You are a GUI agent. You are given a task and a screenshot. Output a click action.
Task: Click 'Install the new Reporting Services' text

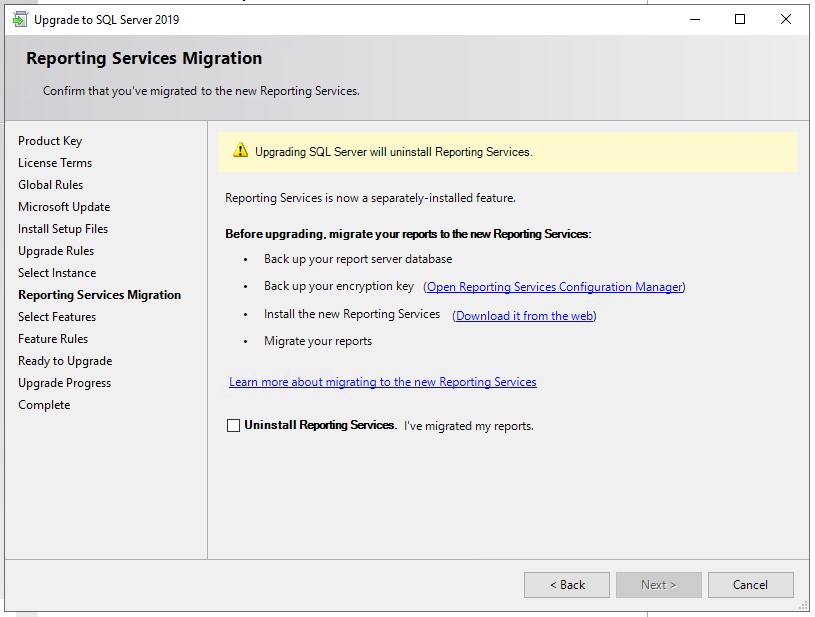(x=352, y=314)
